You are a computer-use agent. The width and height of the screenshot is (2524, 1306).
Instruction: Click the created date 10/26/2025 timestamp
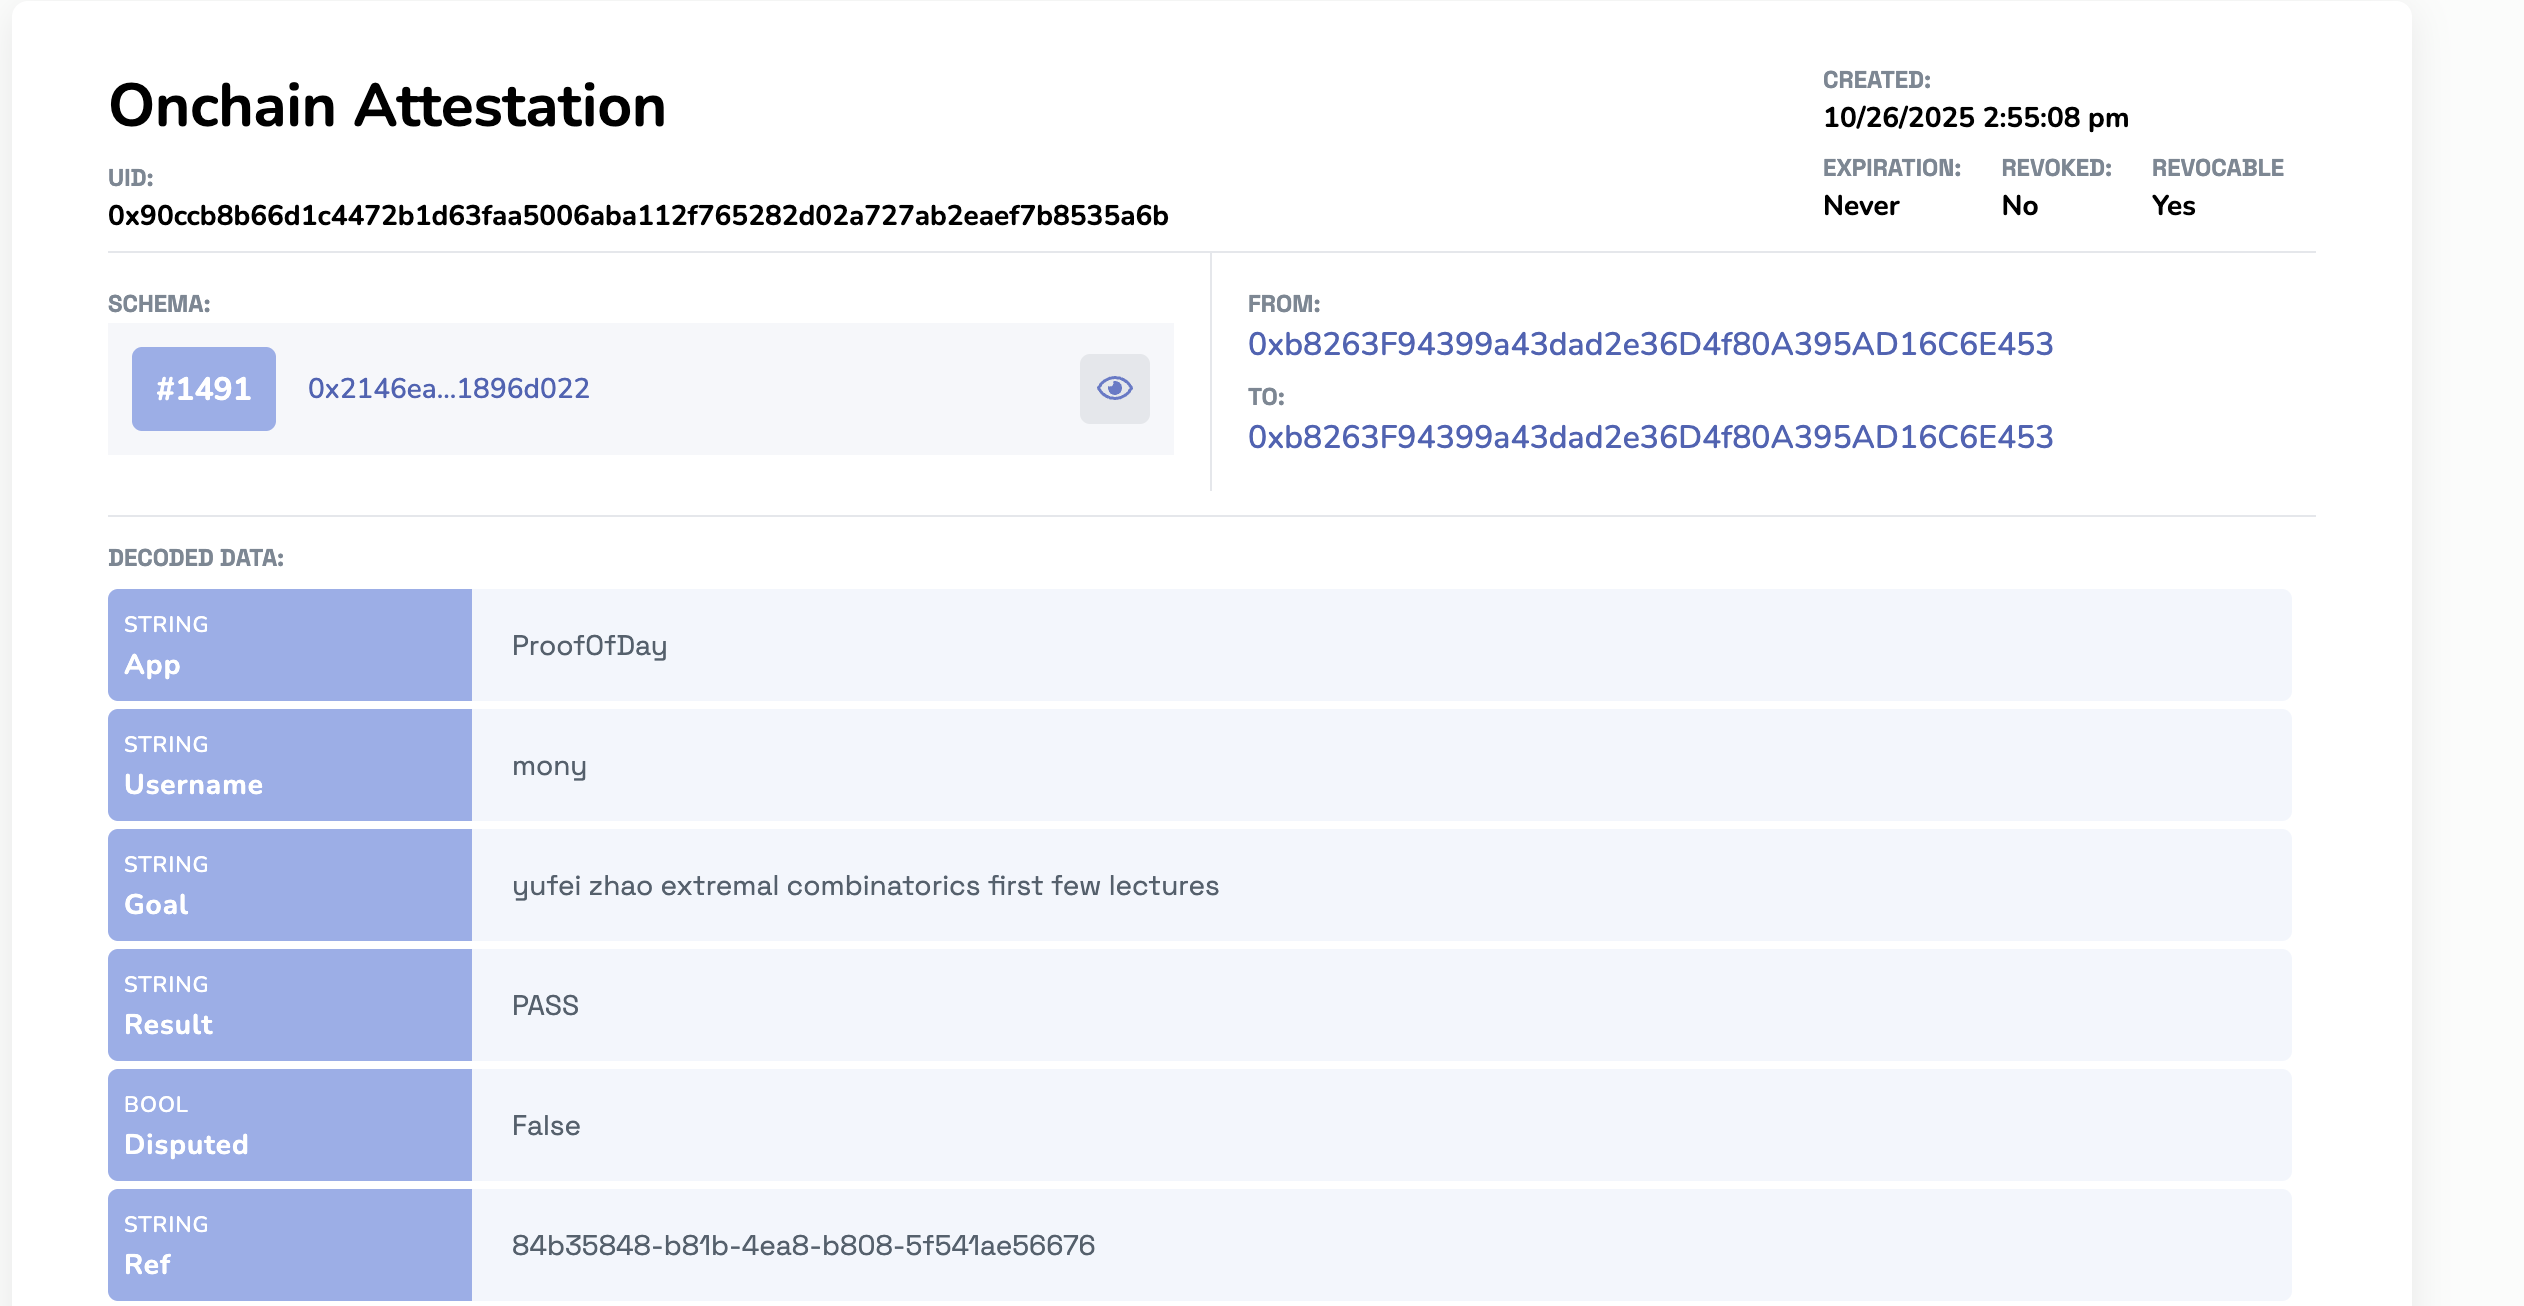(1975, 118)
